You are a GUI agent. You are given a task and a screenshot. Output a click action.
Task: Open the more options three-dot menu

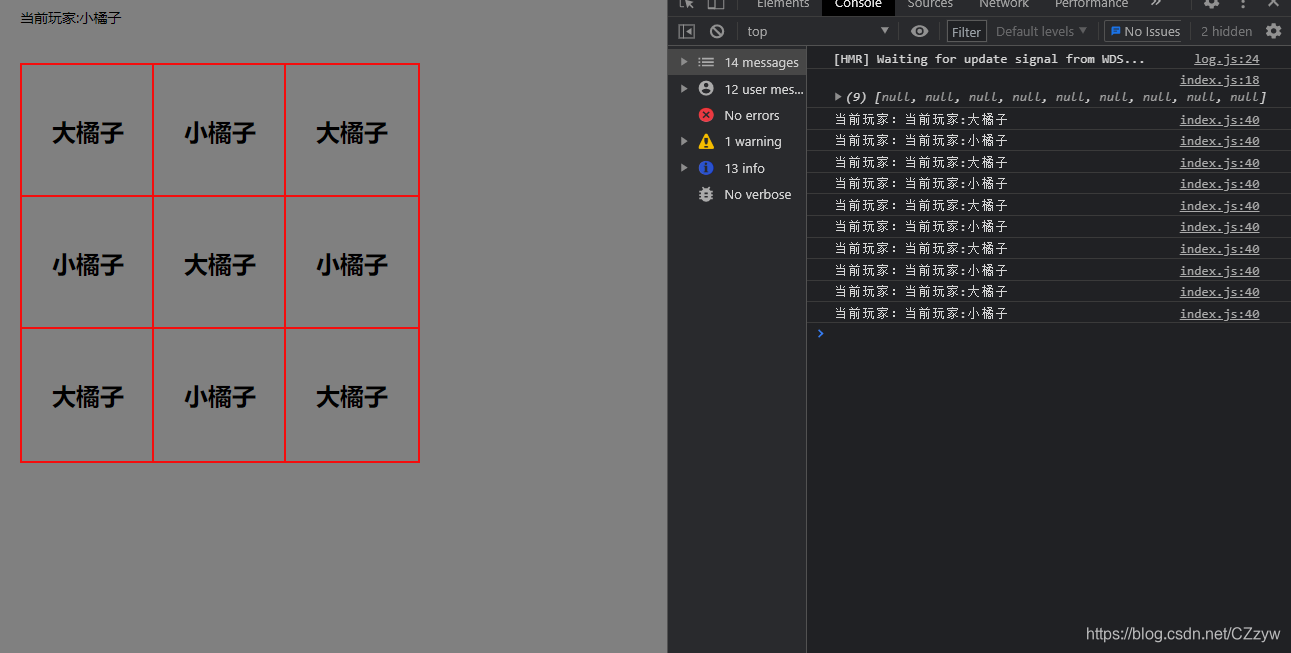(1242, 5)
